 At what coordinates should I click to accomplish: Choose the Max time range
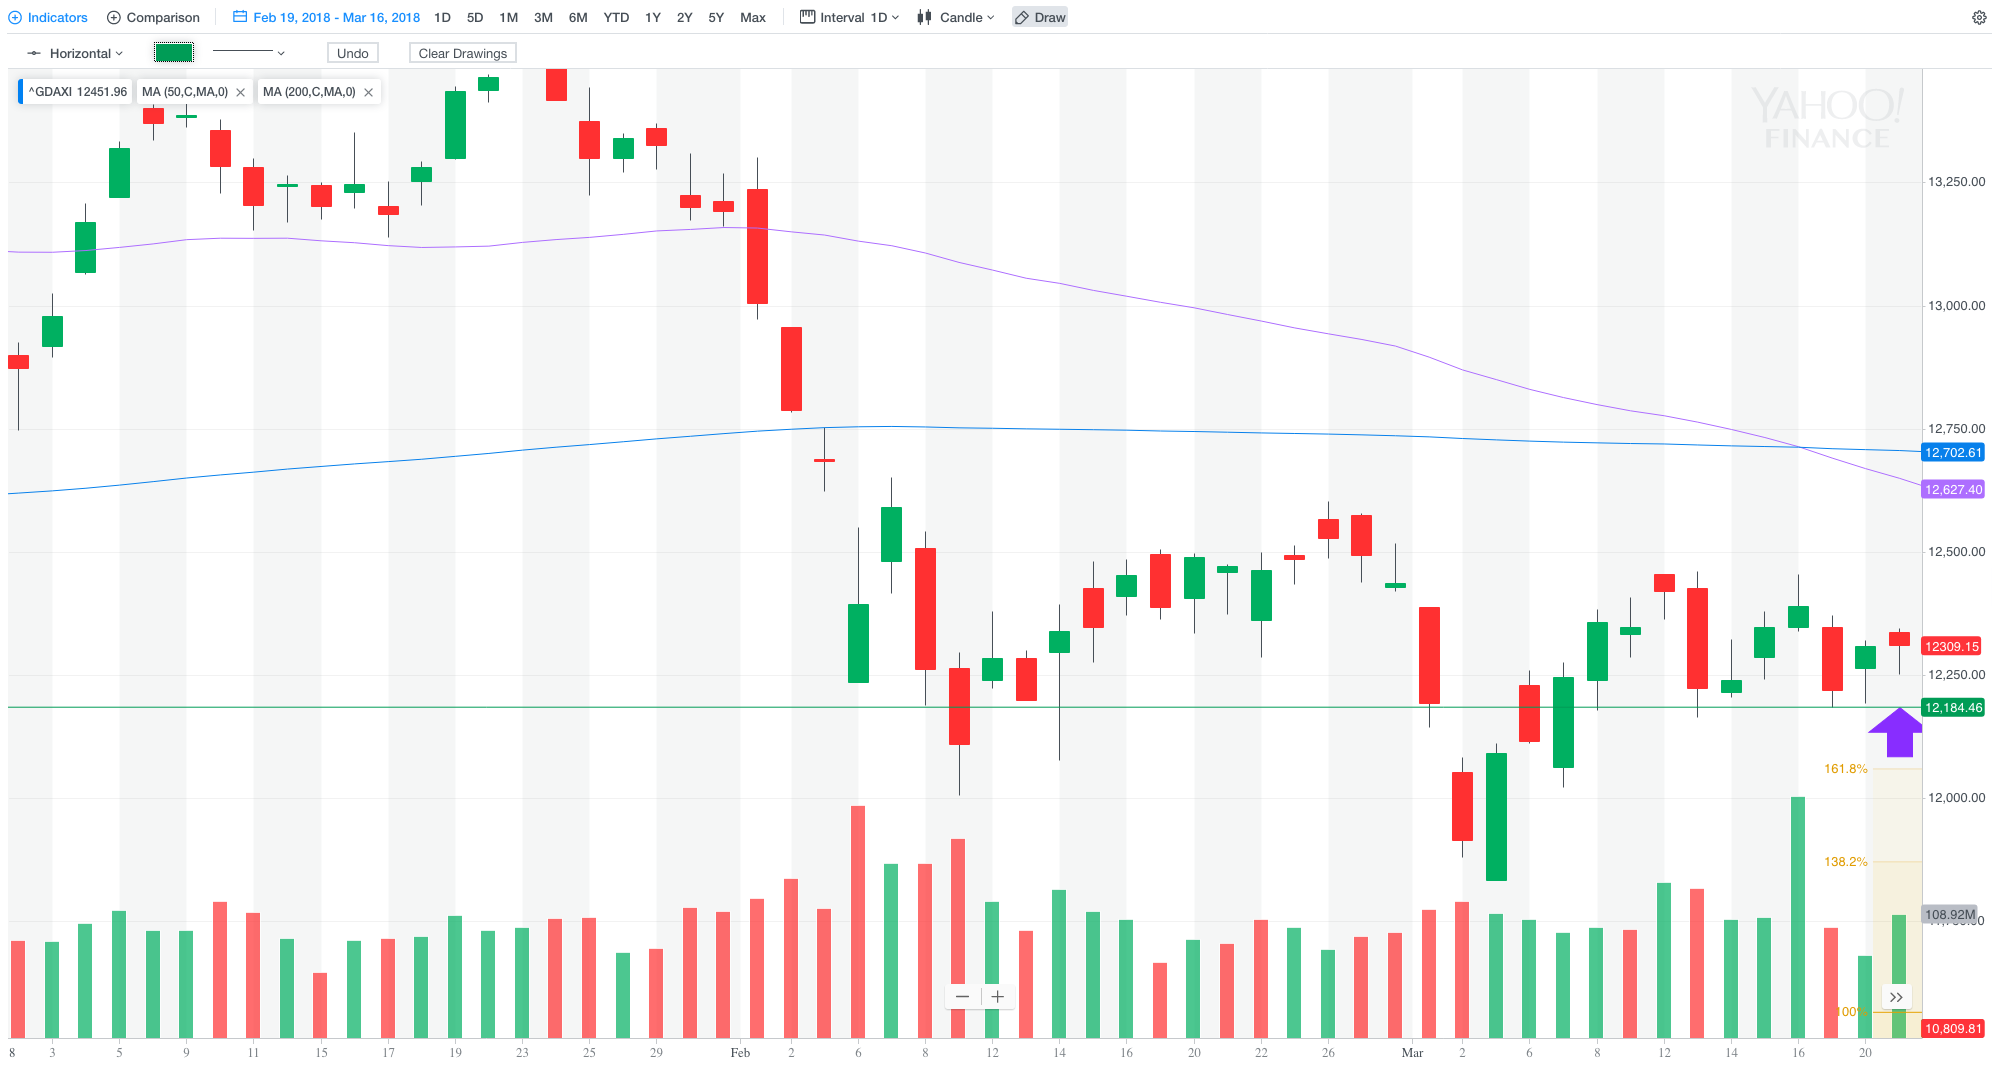tap(753, 18)
